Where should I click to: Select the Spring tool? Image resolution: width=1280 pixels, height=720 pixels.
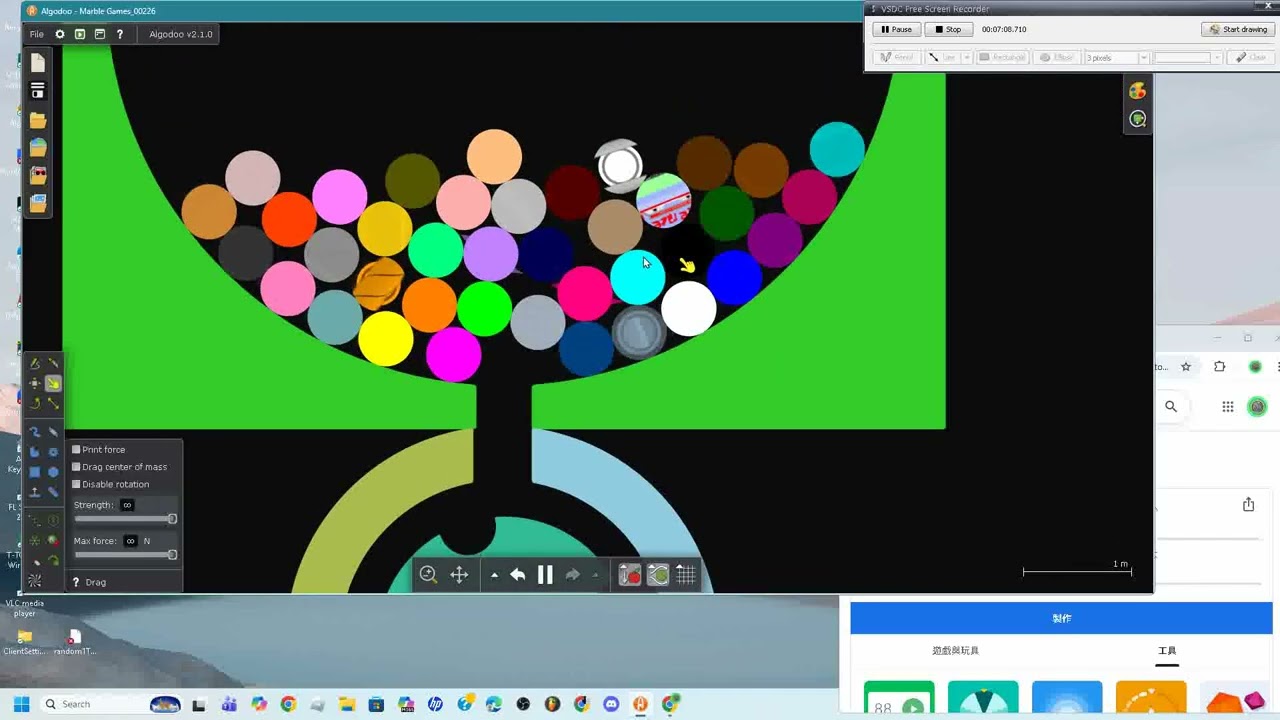tap(35, 520)
